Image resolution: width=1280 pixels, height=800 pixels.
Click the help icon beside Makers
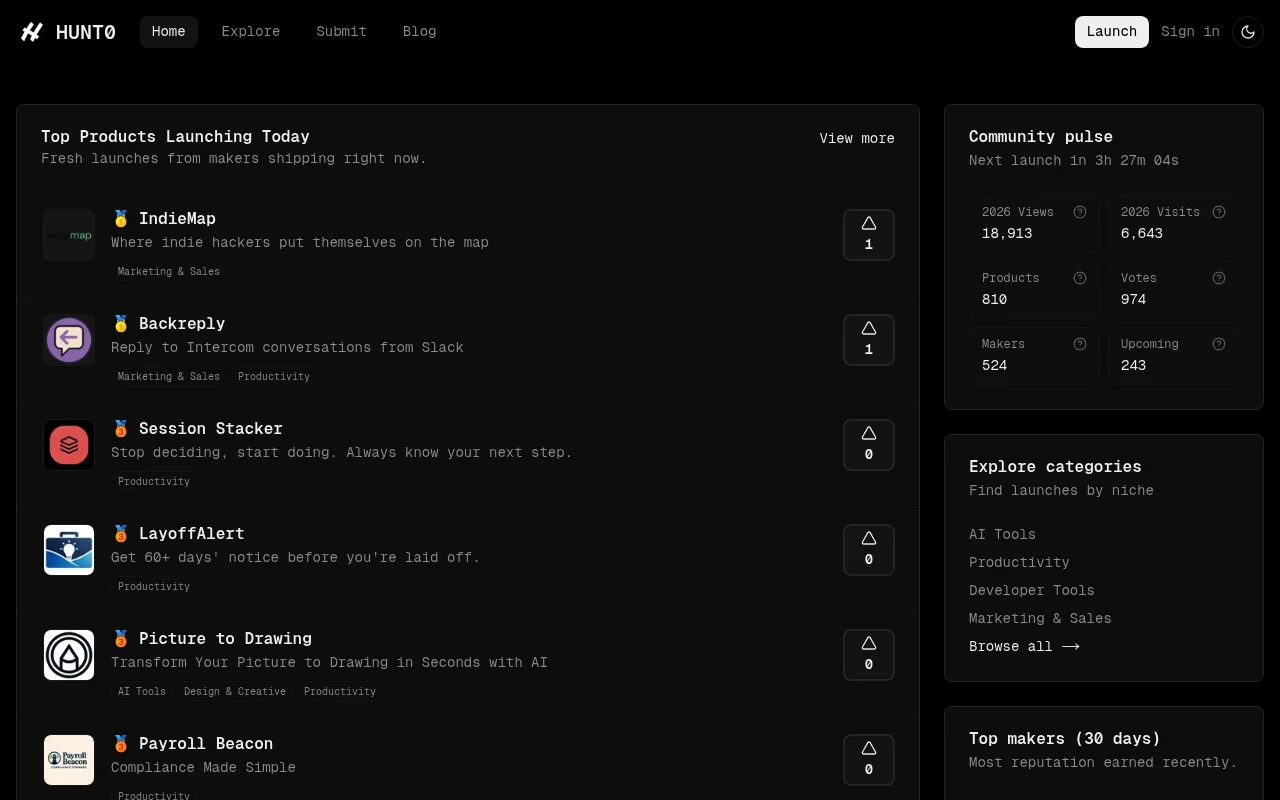[1080, 344]
